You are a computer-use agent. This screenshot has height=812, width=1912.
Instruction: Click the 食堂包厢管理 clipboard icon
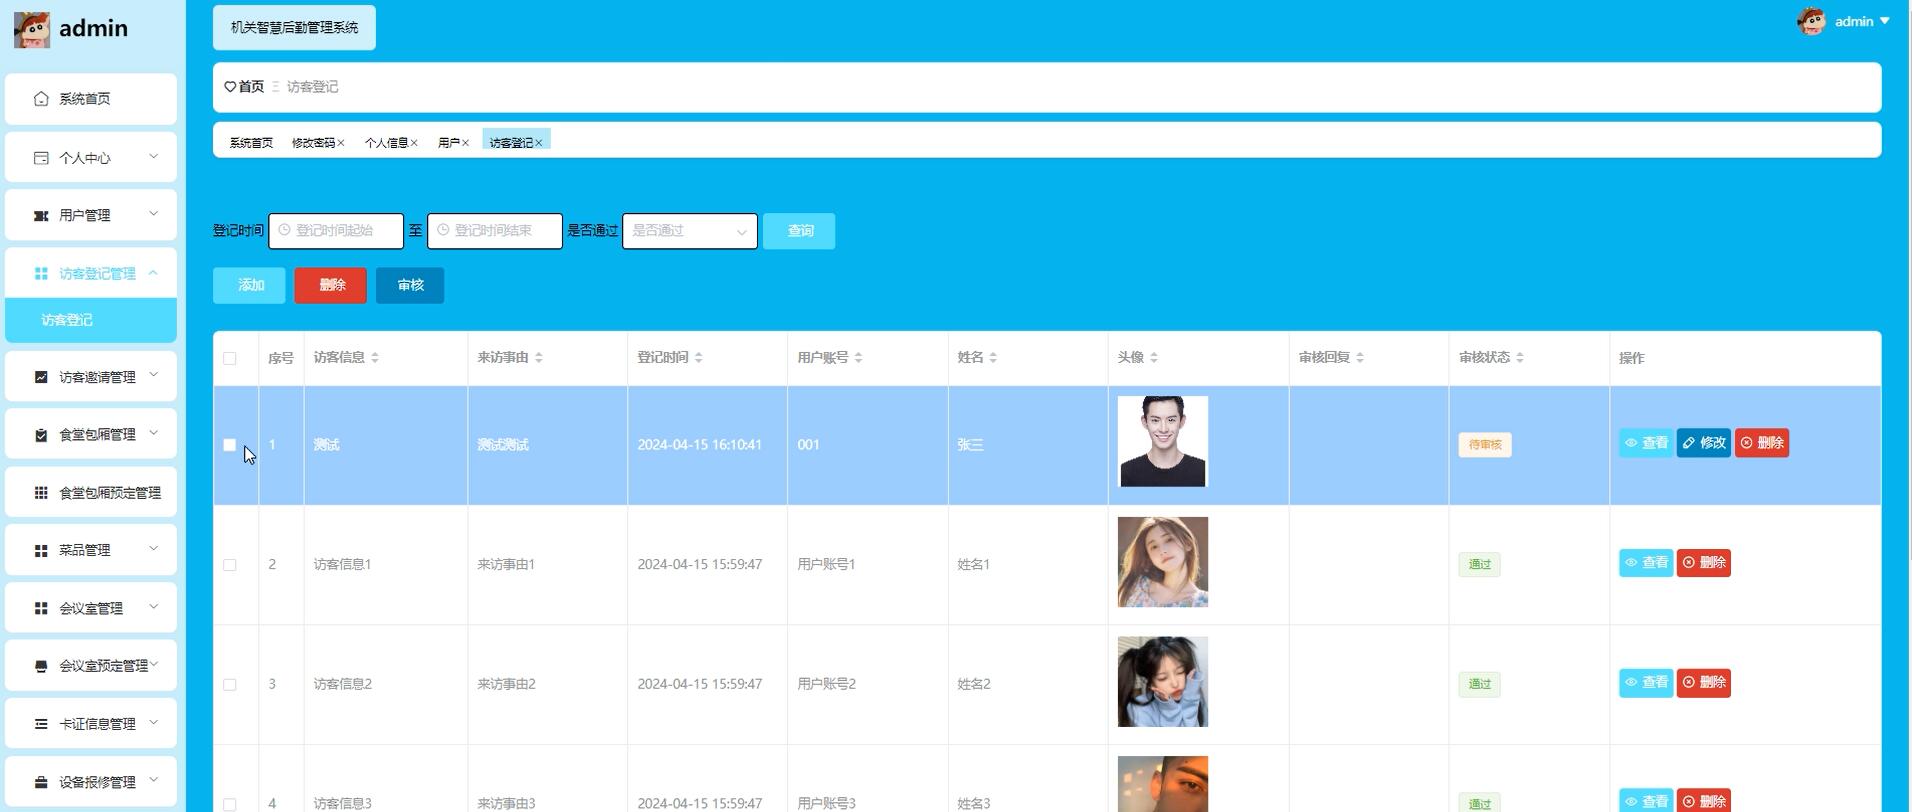41,434
